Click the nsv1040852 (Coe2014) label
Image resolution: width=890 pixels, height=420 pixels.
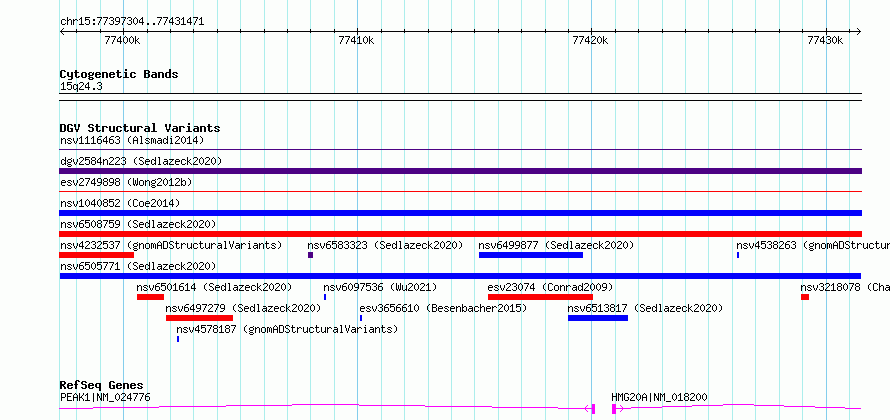point(120,203)
